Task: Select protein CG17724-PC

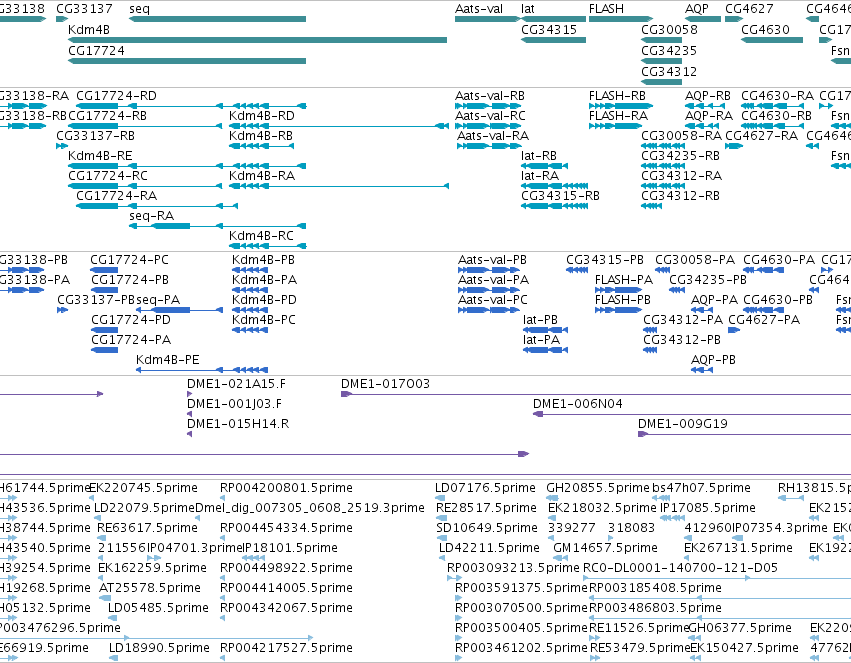Action: [x=104, y=270]
